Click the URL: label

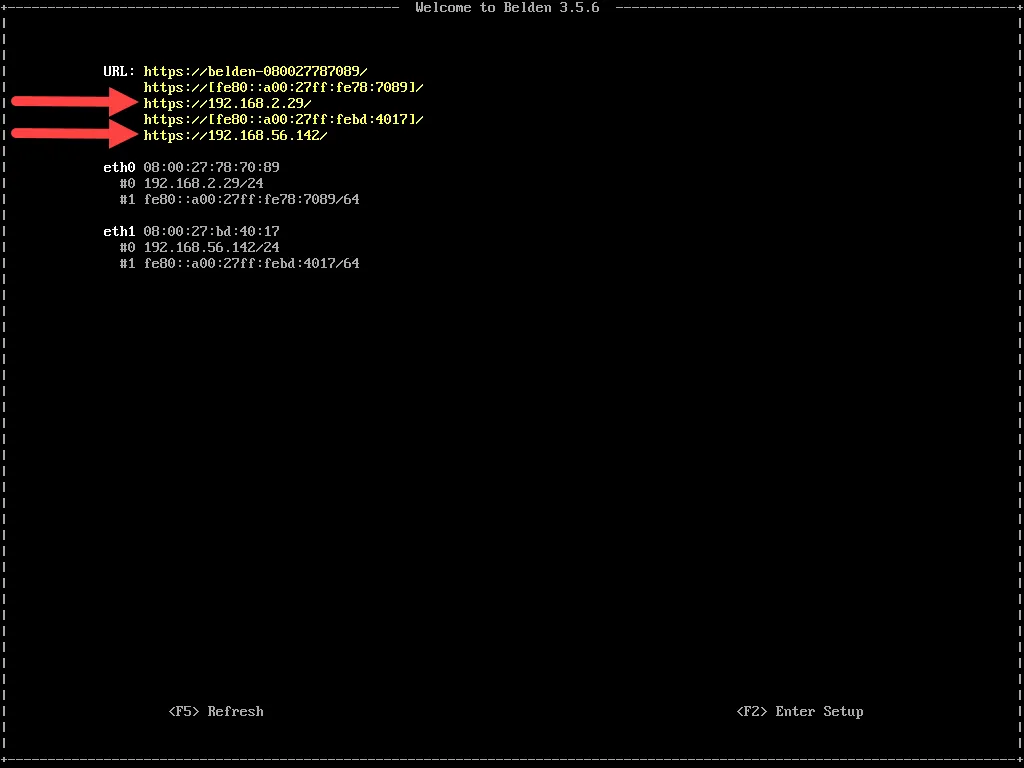(120, 71)
